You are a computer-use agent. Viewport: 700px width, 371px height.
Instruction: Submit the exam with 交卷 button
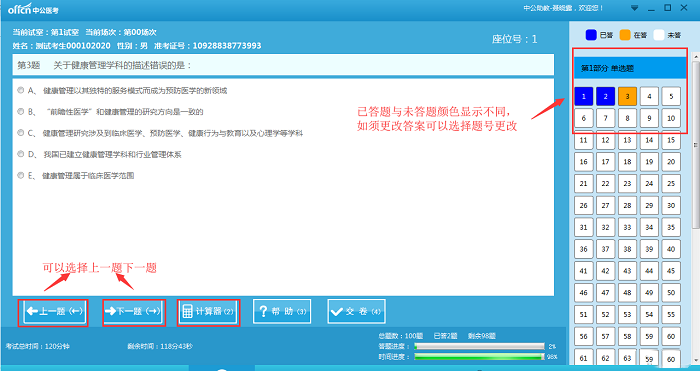[x=356, y=312]
